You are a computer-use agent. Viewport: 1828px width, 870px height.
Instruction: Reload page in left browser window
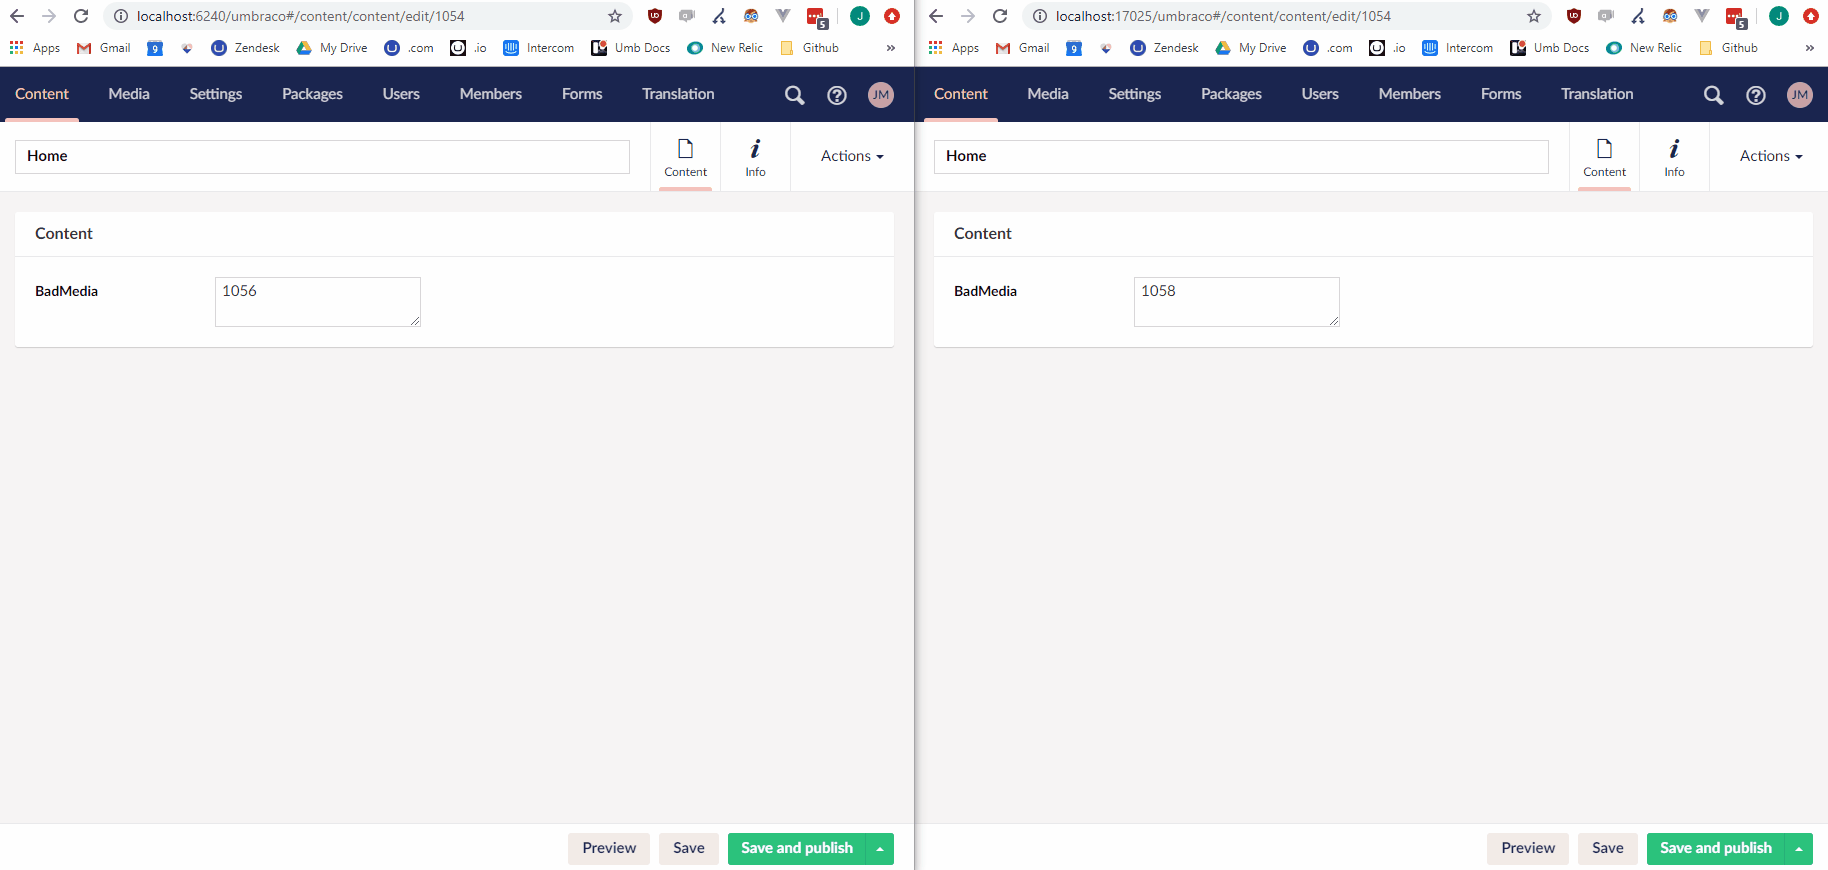coord(81,16)
